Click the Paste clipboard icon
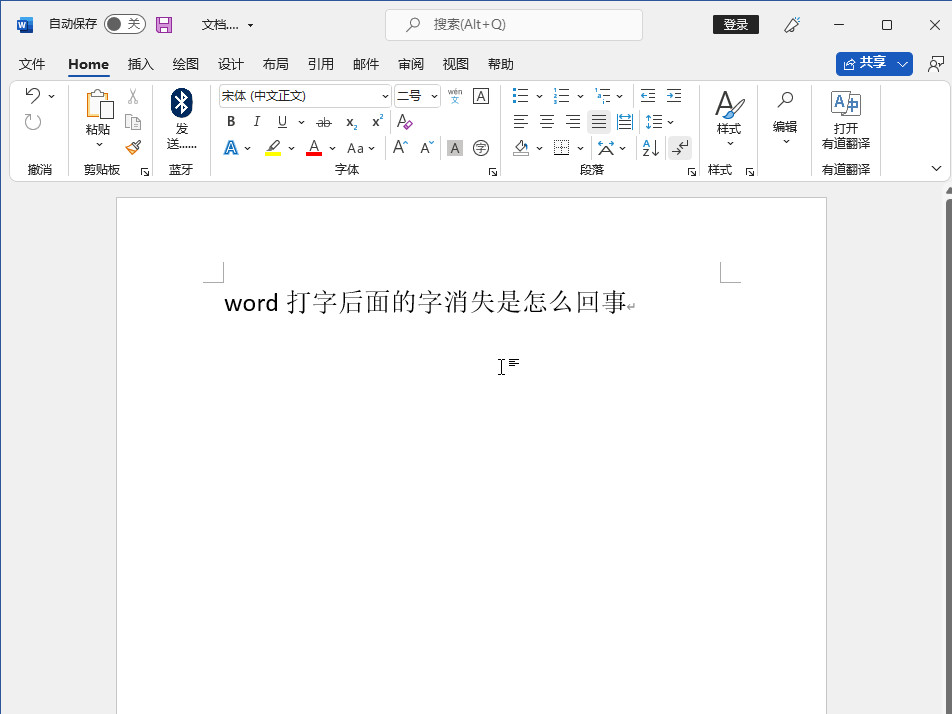The image size is (952, 714). click(100, 104)
